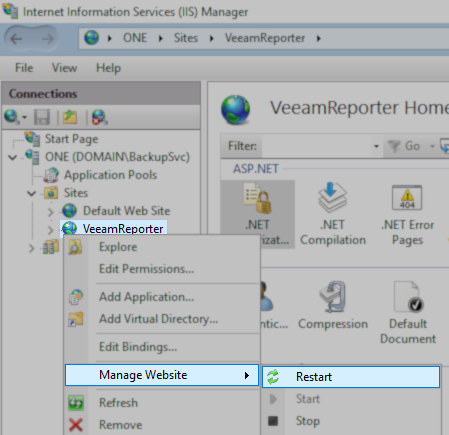The width and height of the screenshot is (449, 435).
Task: Click the Go filter button
Action: point(404,146)
